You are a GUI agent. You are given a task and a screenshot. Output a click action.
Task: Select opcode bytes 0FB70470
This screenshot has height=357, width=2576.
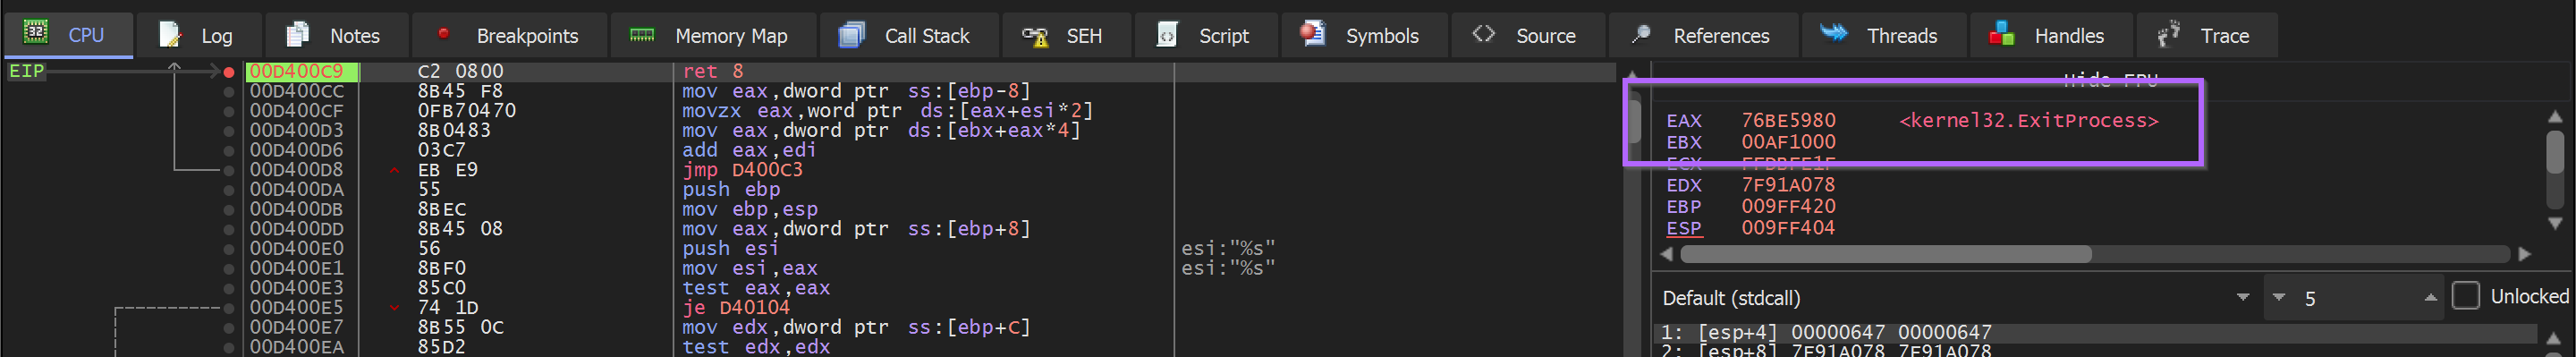point(467,111)
